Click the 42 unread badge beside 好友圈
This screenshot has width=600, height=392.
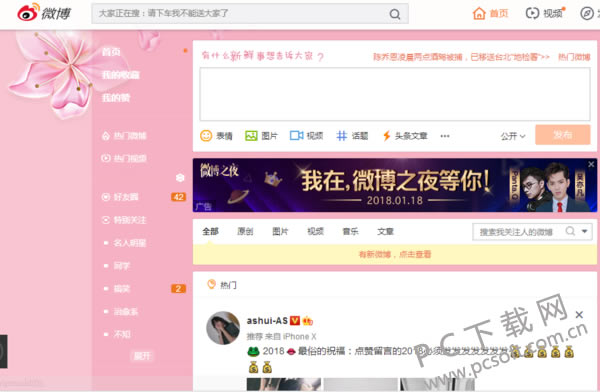coord(178,197)
